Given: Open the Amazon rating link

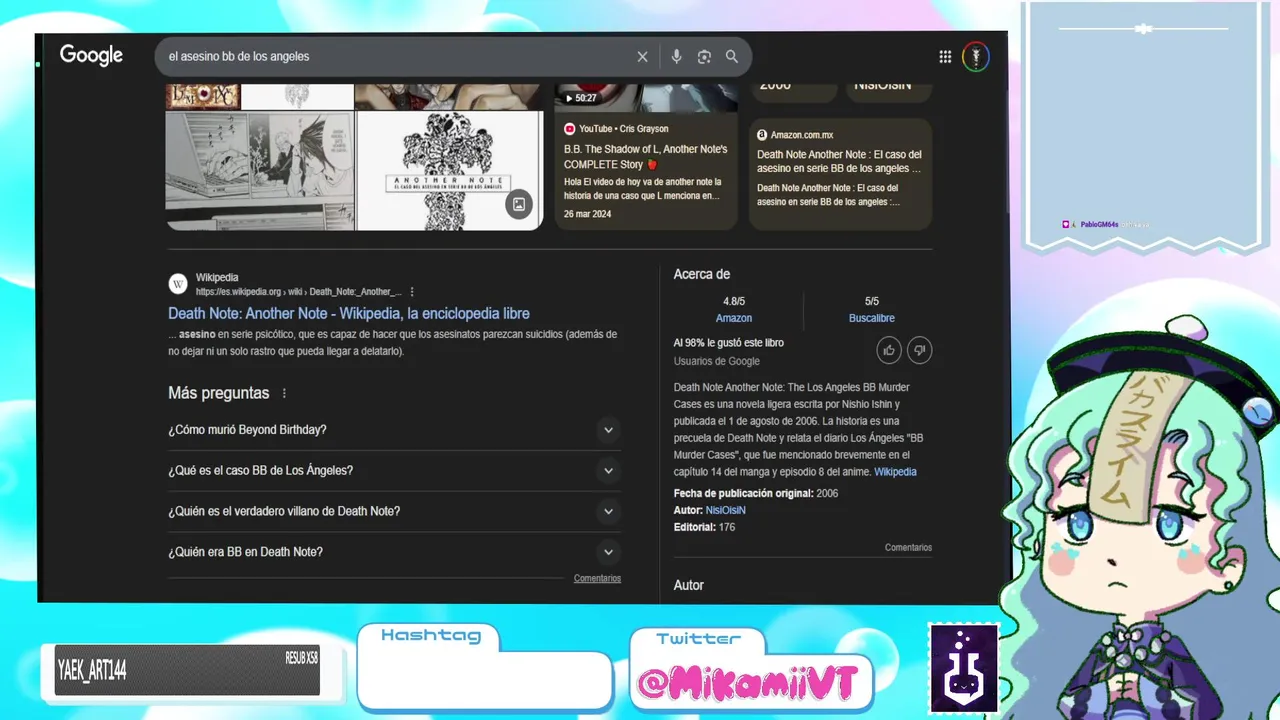Looking at the screenshot, I should click(733, 318).
